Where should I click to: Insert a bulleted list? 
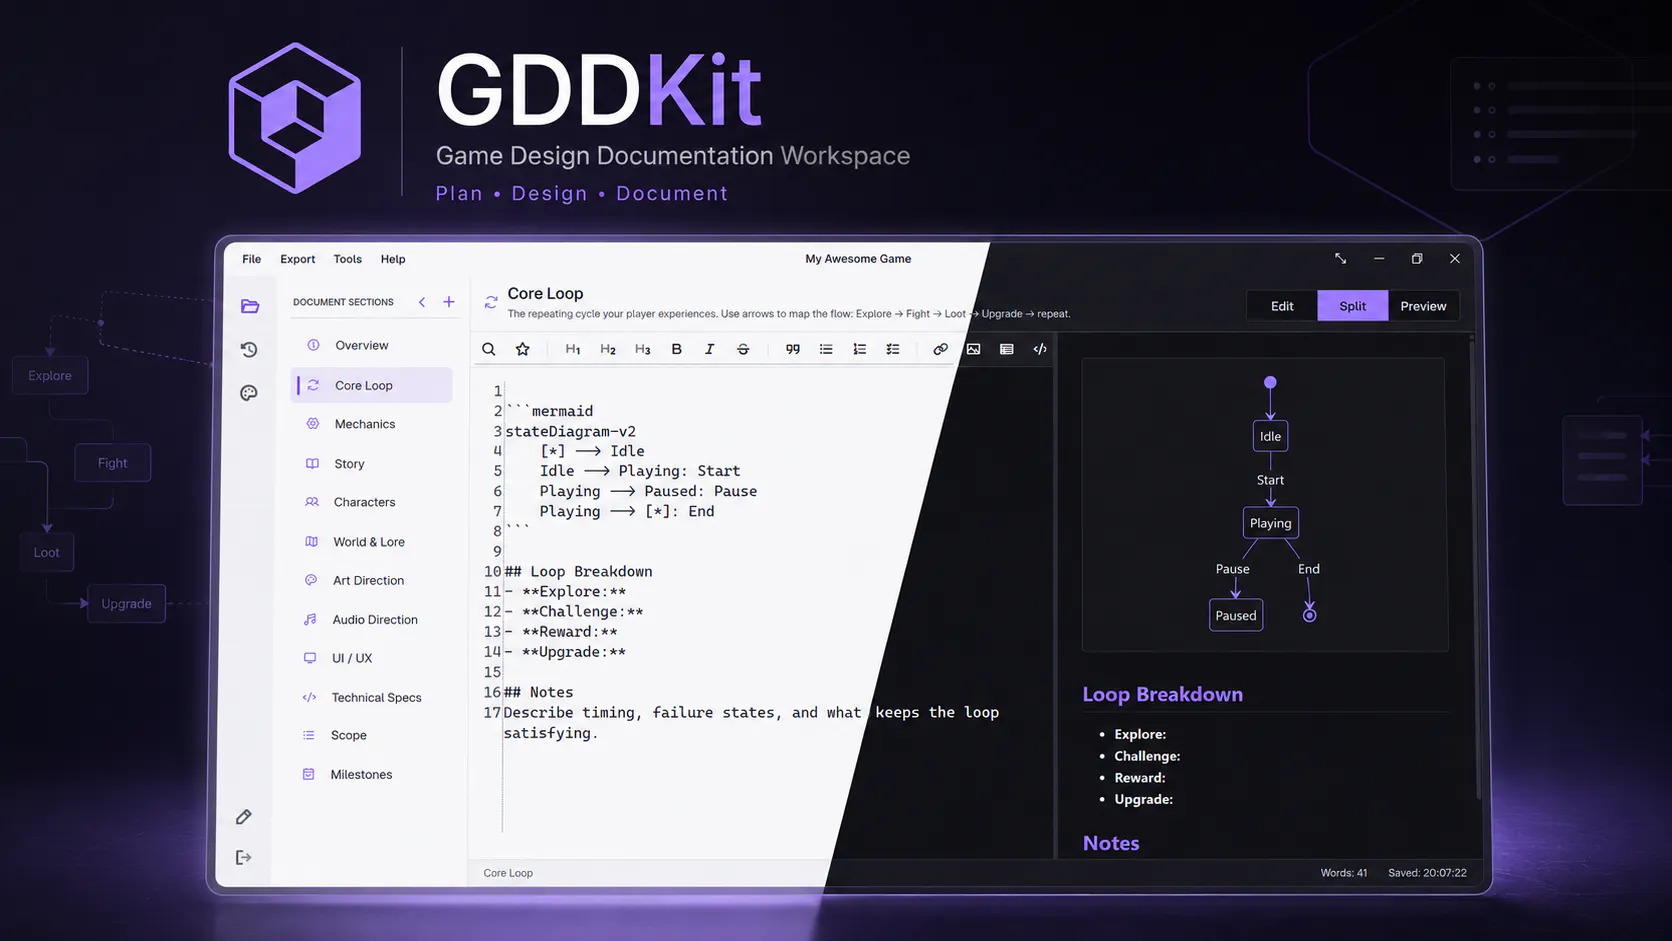[x=826, y=349]
